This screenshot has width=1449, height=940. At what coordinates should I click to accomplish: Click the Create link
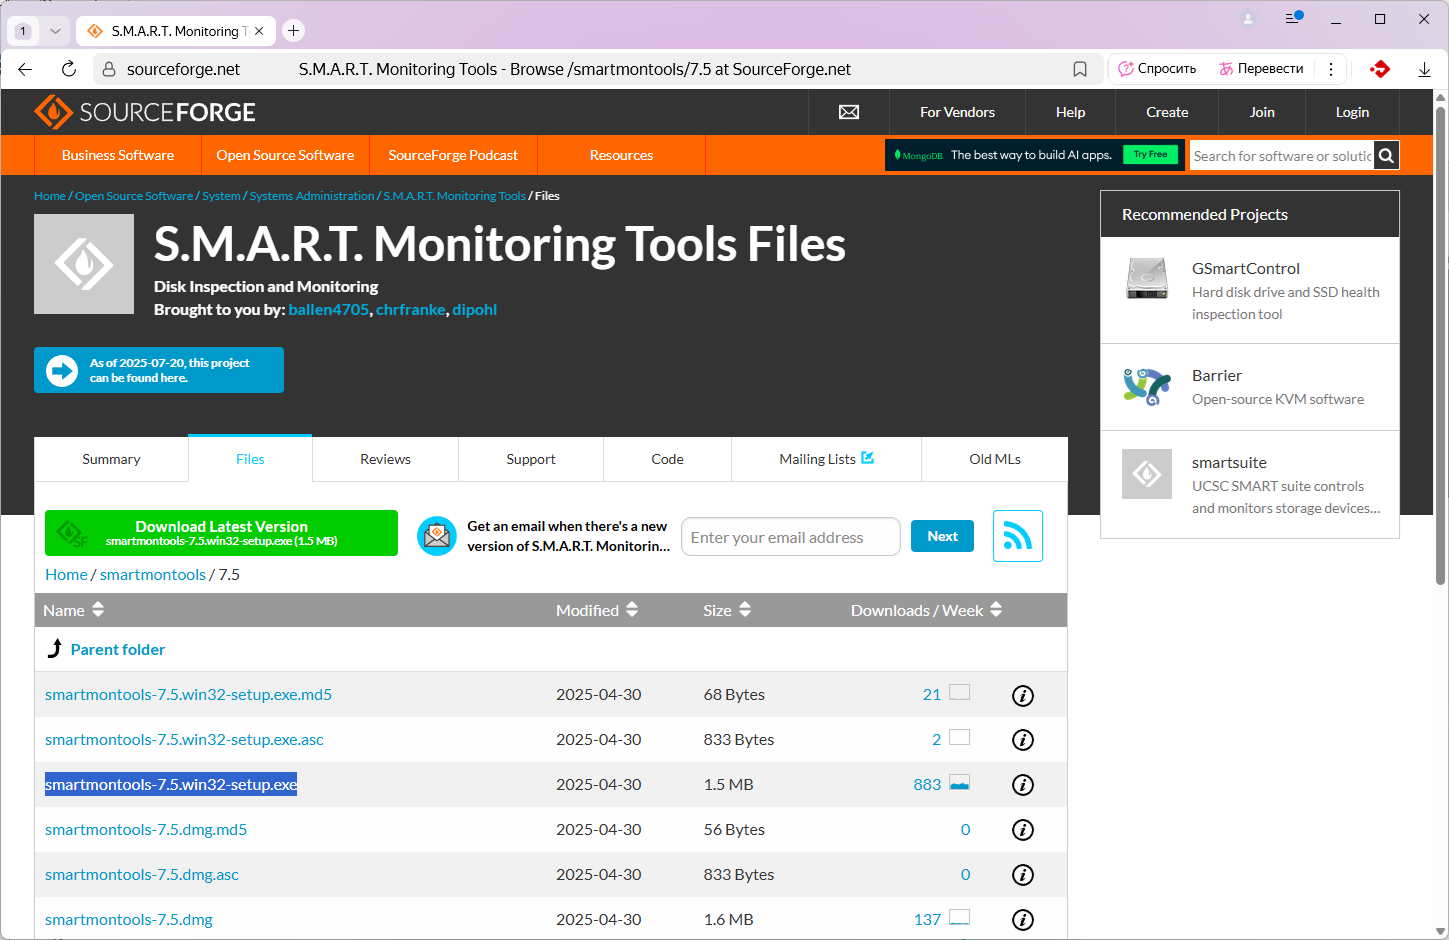coord(1167,112)
